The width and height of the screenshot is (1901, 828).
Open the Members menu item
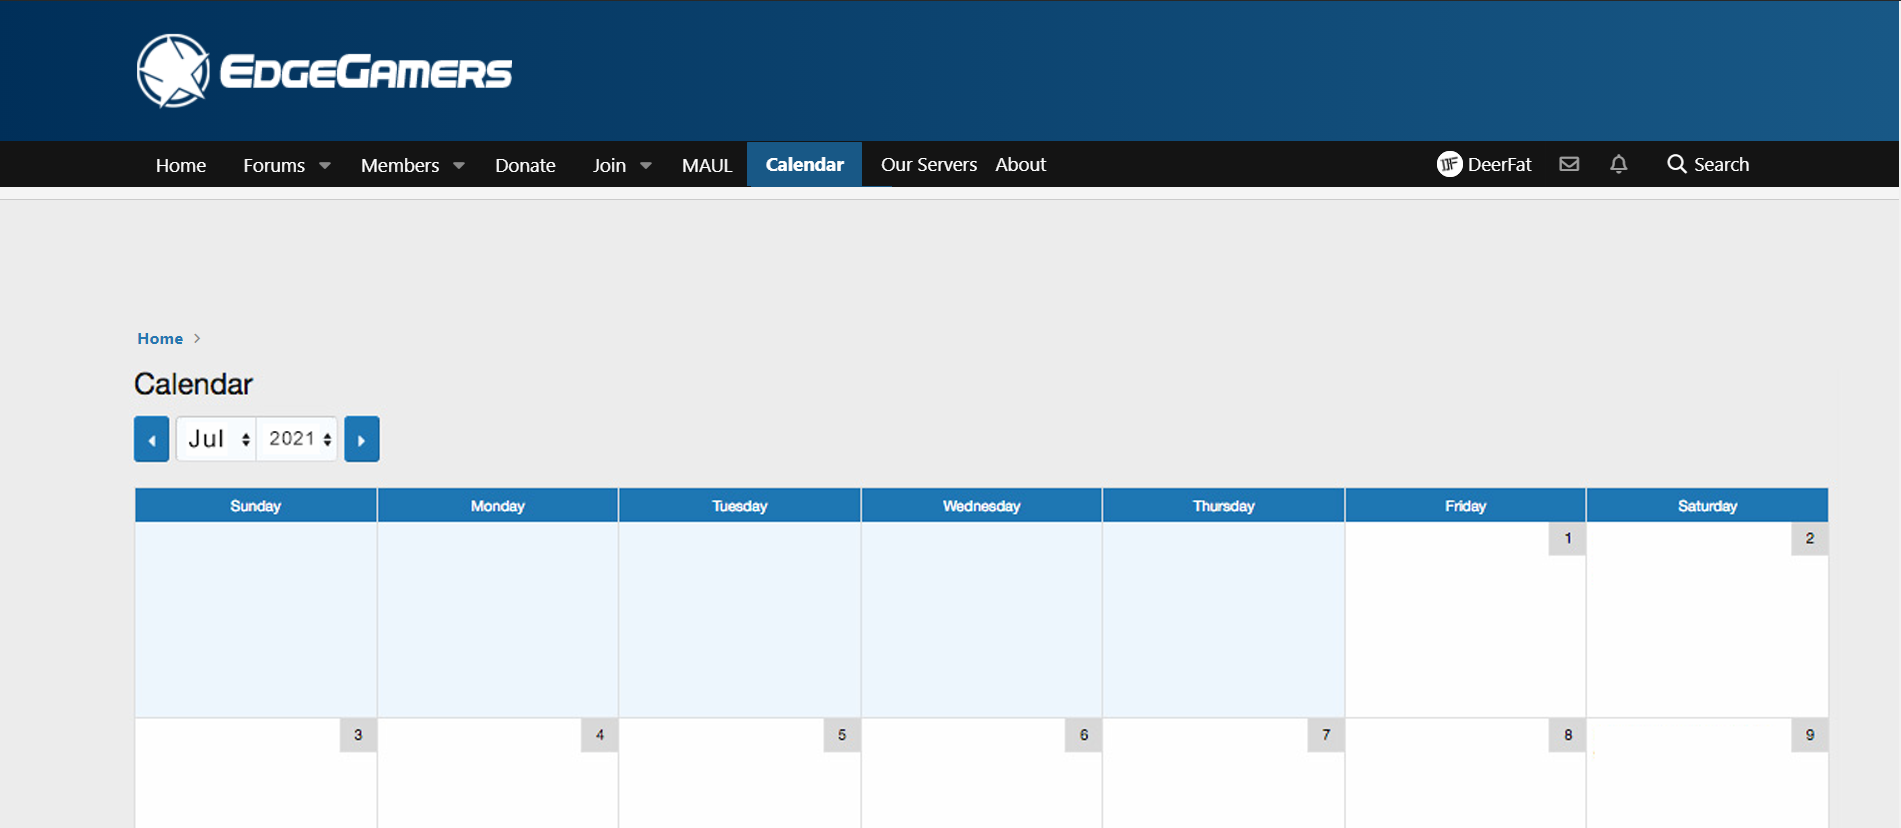click(x=400, y=165)
